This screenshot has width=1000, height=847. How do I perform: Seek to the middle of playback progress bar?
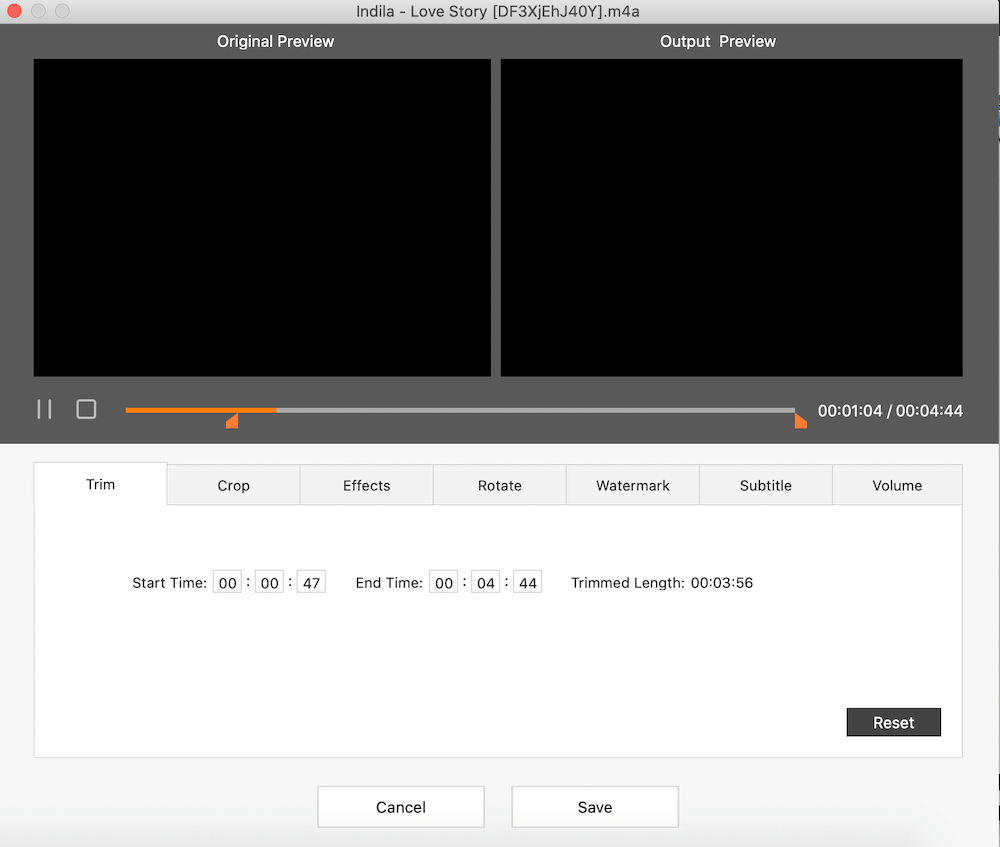pos(460,410)
